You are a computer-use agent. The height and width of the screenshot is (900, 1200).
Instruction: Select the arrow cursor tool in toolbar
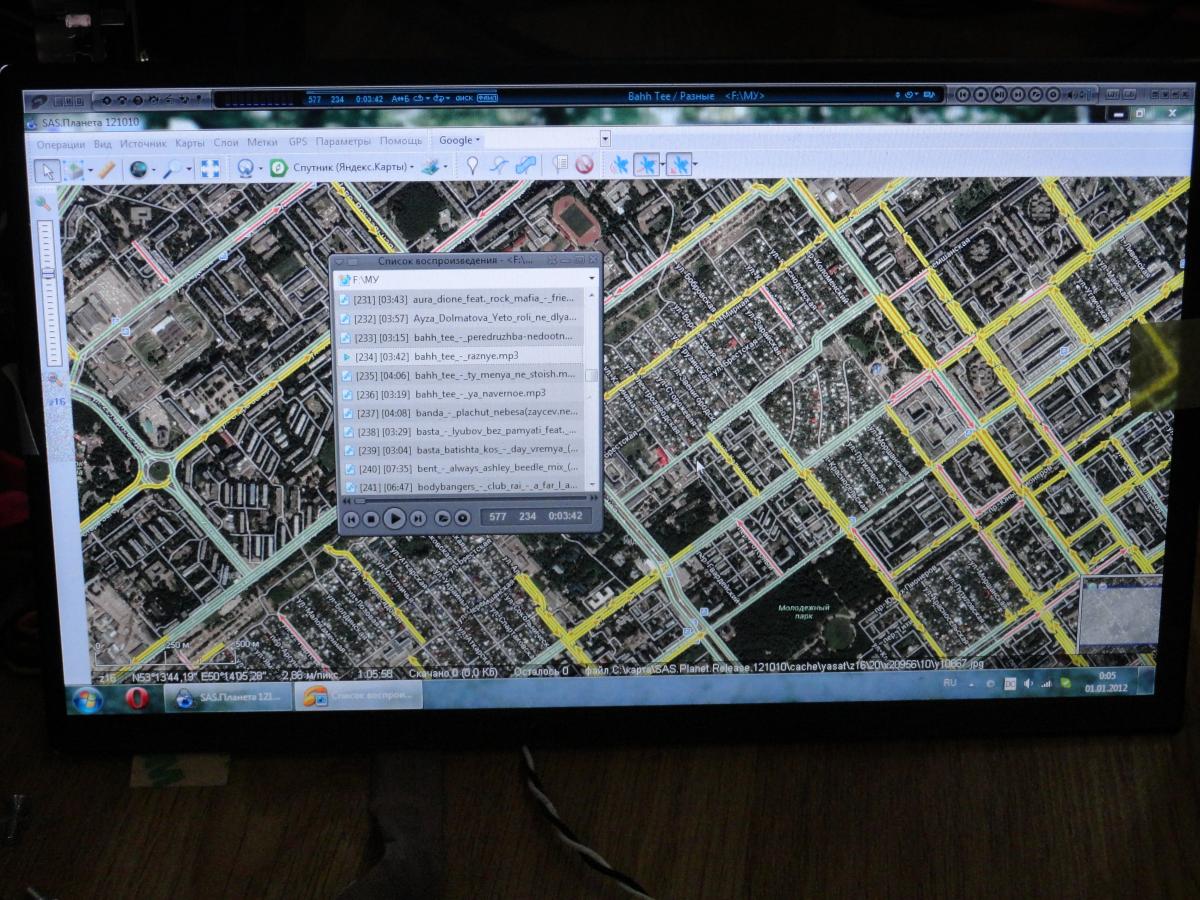click(x=47, y=169)
